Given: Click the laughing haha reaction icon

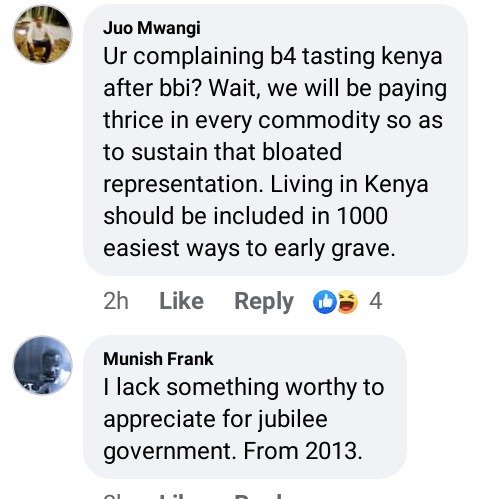Looking at the screenshot, I should click(x=347, y=302).
